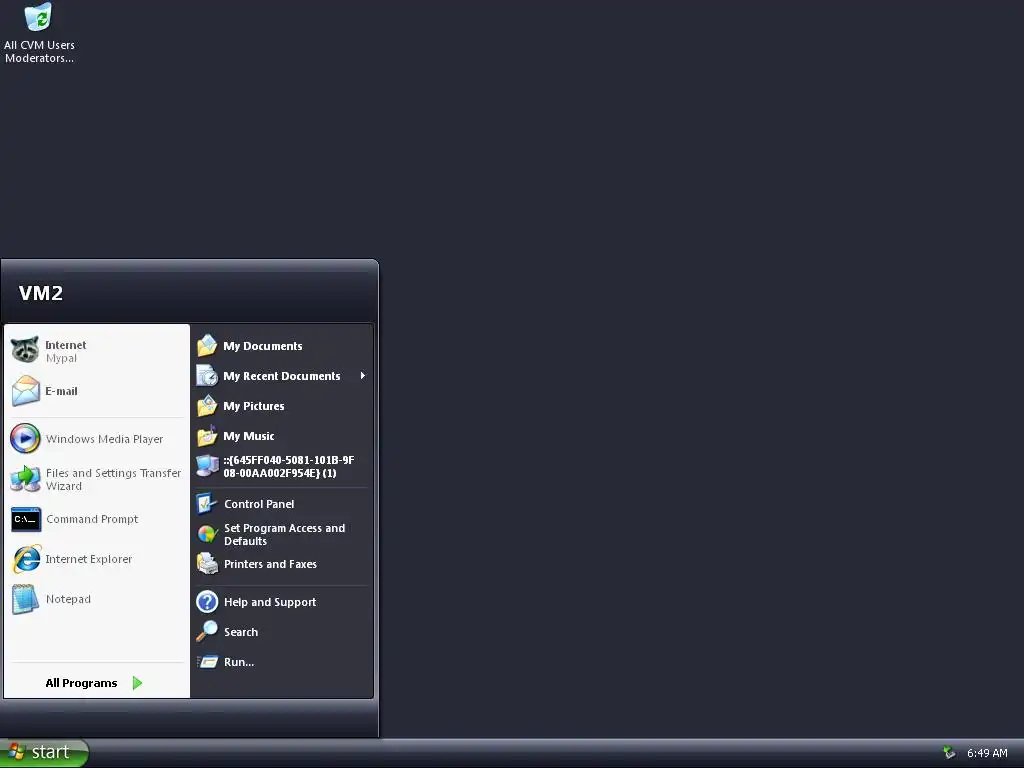Click "Files and Settings Transfer Wizard" text
1024x768 pixels.
tap(113, 479)
